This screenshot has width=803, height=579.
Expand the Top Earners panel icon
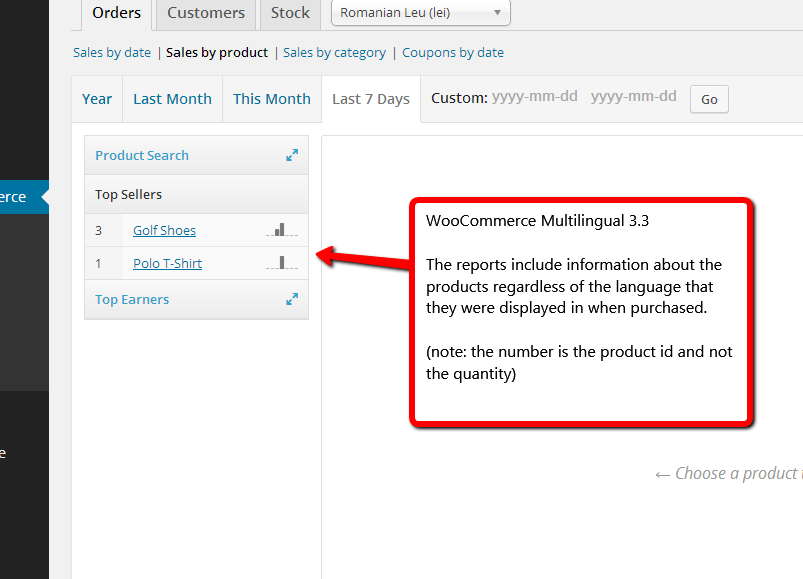292,299
